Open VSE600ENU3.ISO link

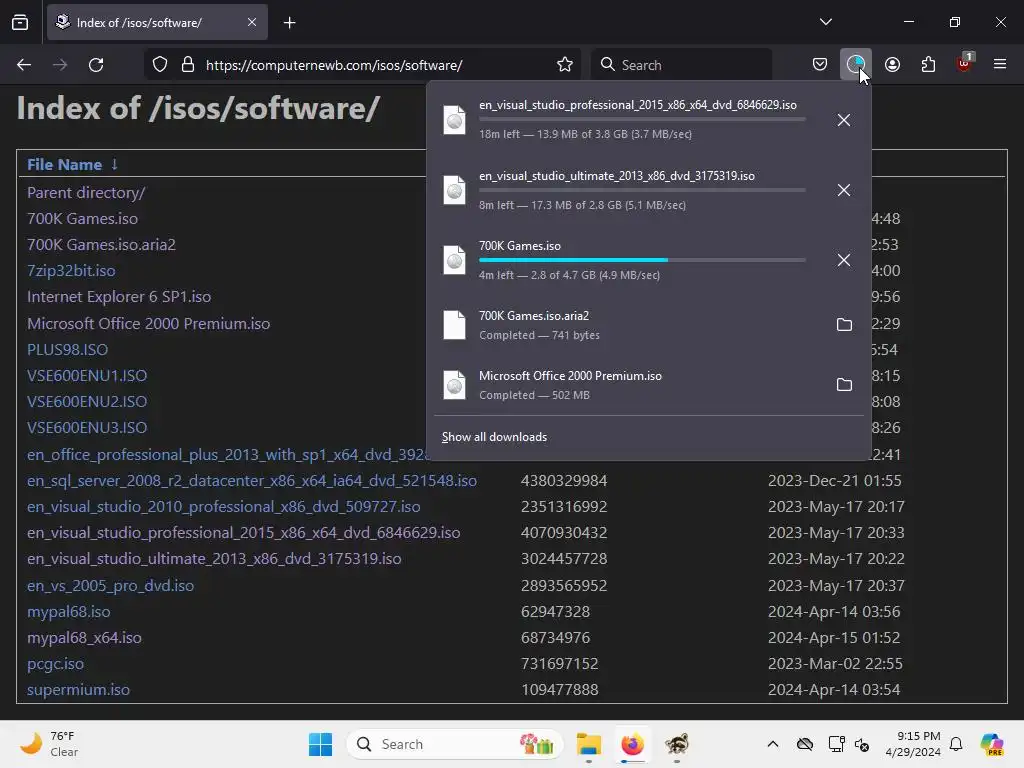point(87,428)
